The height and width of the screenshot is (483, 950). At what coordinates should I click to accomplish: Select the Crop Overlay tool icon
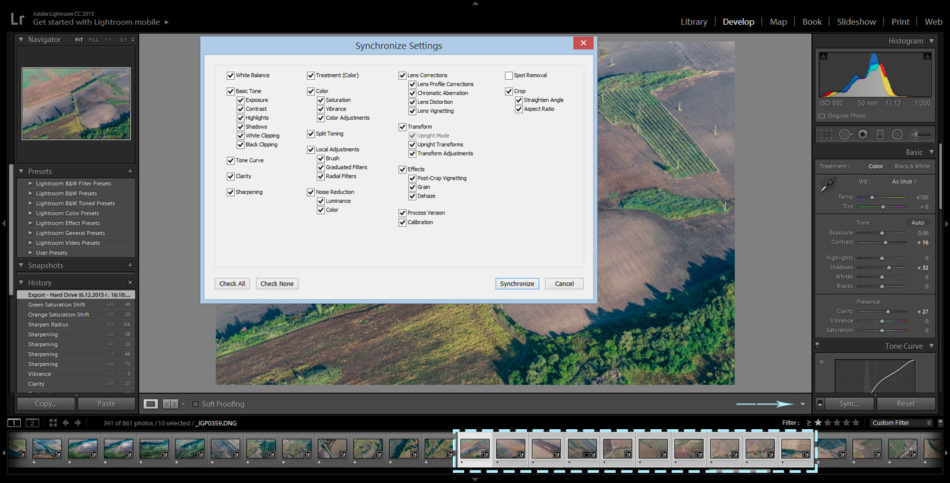[824, 133]
